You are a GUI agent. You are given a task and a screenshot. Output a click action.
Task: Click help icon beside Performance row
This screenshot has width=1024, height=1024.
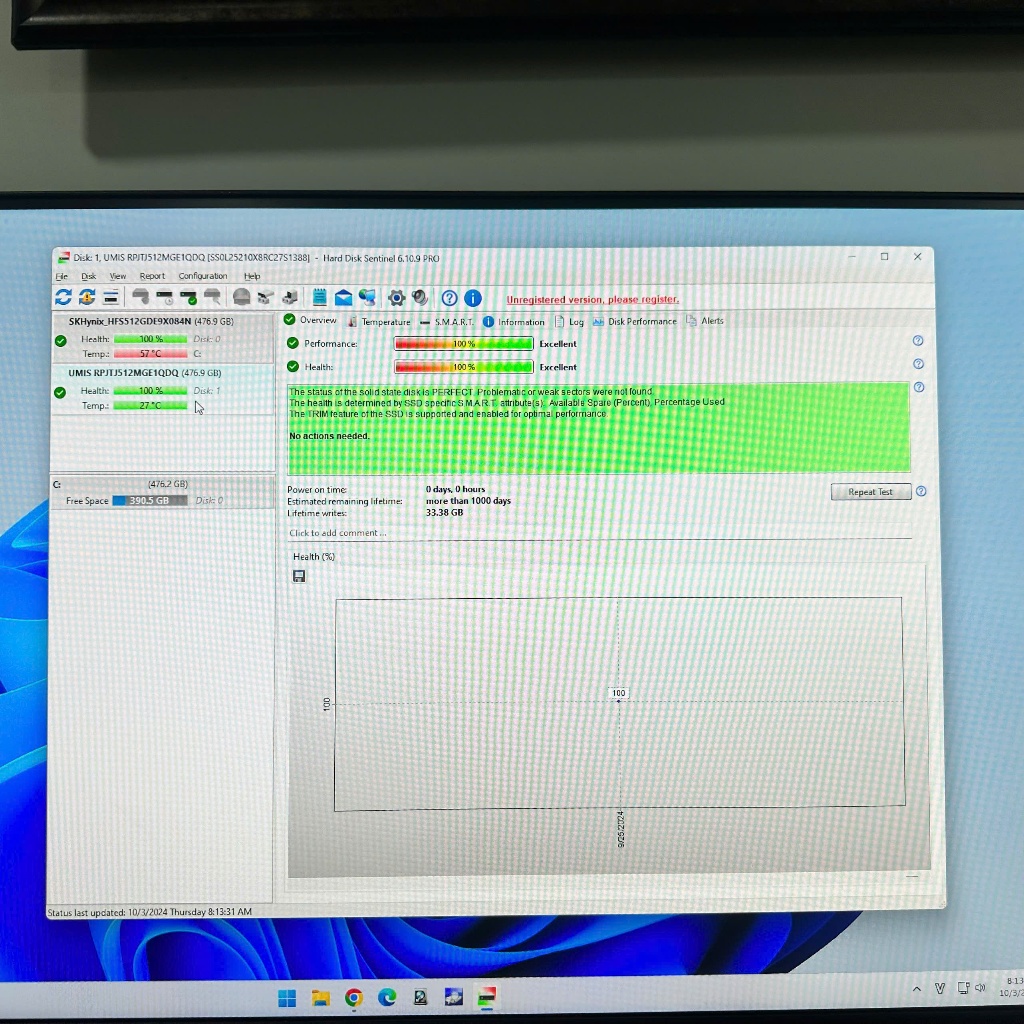[x=918, y=341]
